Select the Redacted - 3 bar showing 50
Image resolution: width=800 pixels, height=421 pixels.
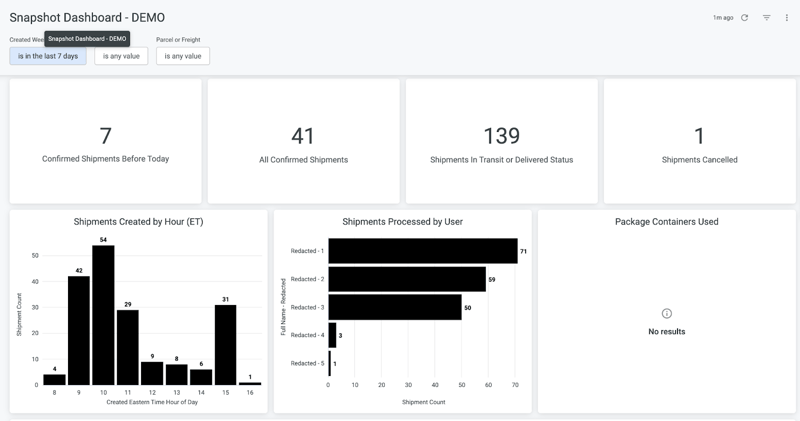(394, 307)
